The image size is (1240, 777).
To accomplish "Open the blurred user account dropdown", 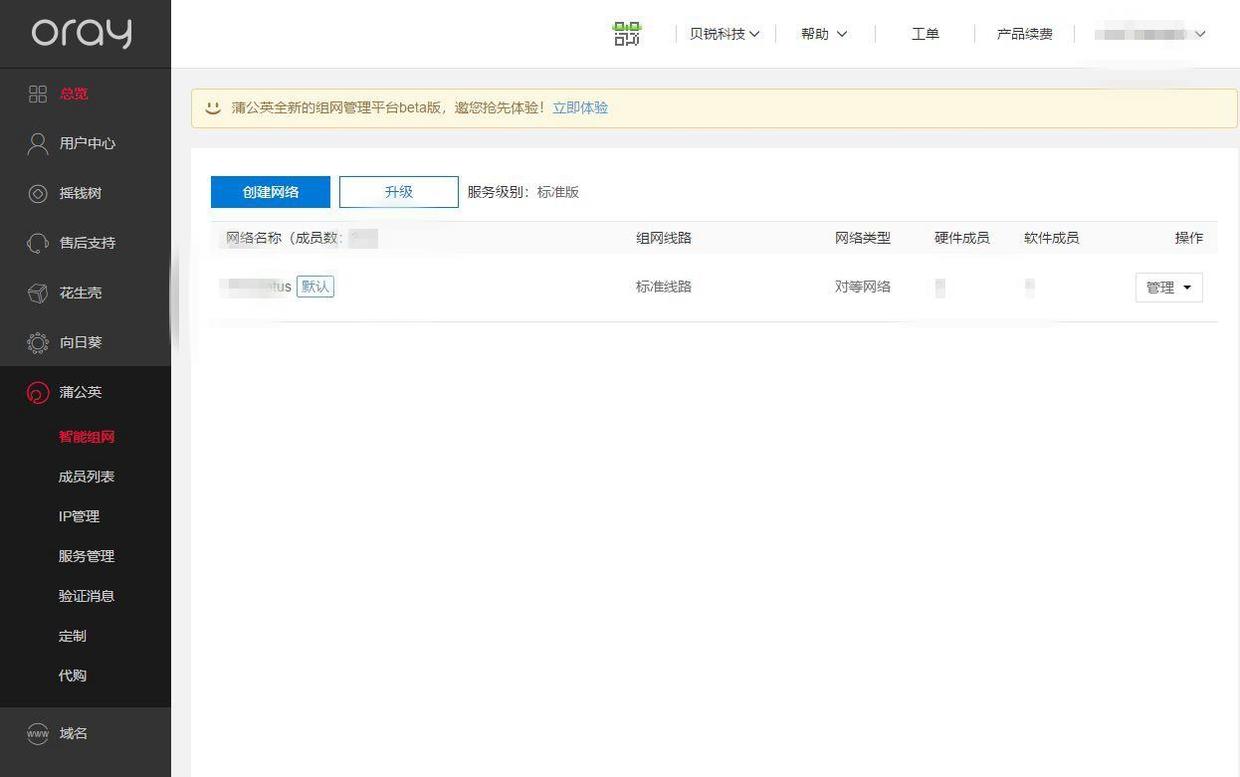I will point(1150,34).
